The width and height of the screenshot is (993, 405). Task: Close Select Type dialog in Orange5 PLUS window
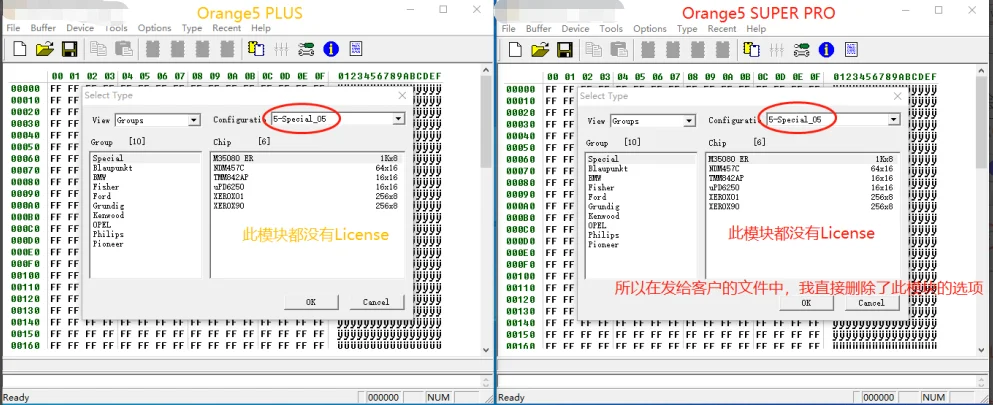tap(402, 96)
